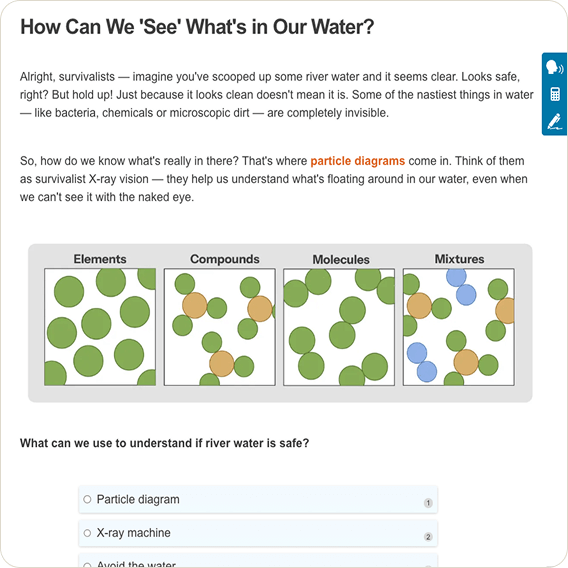Screen dimensions: 568x568
Task: Click the Mixtures particle diagram box
Action: 459,327
